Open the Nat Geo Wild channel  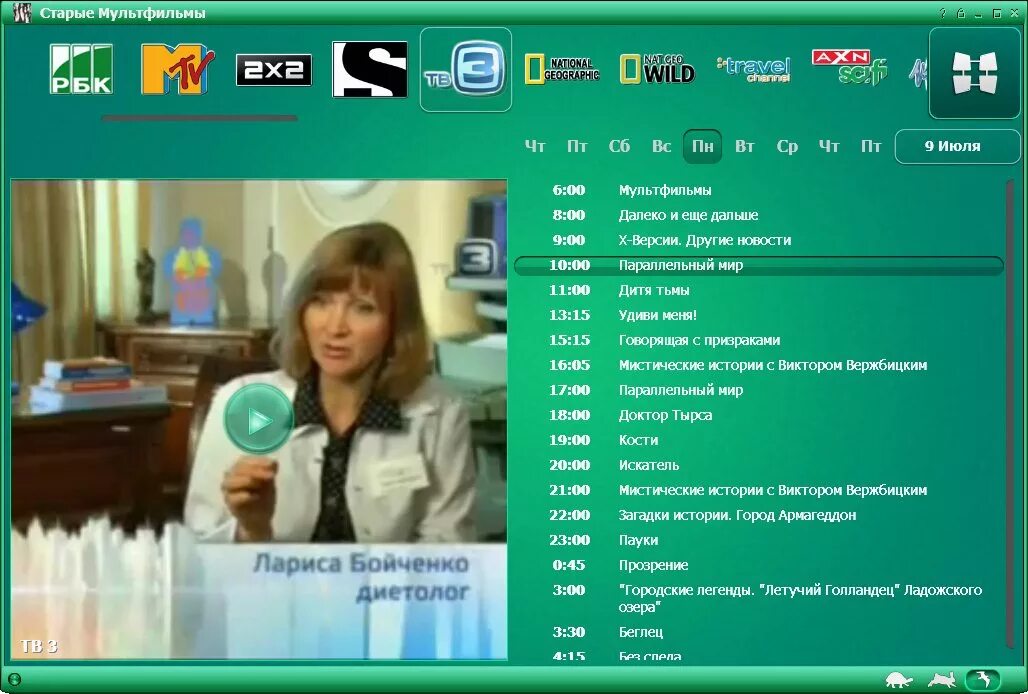(657, 69)
